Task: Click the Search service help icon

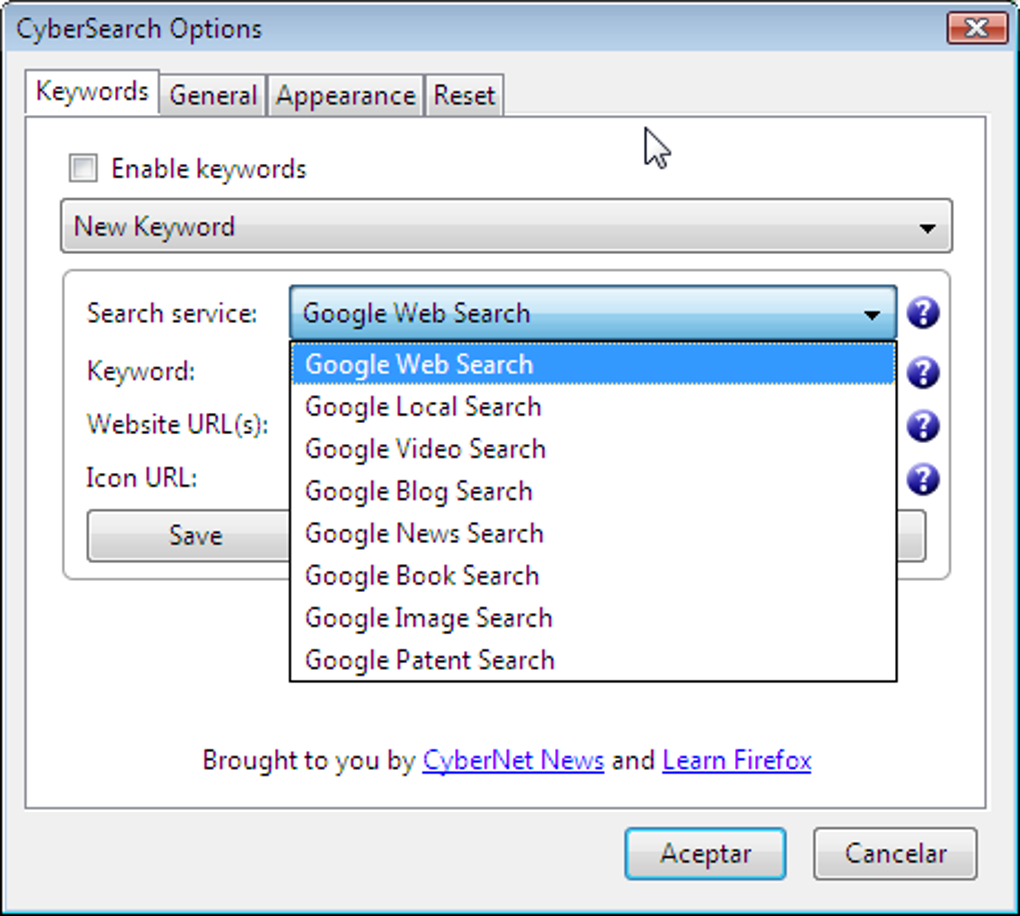Action: pyautogui.click(x=923, y=313)
